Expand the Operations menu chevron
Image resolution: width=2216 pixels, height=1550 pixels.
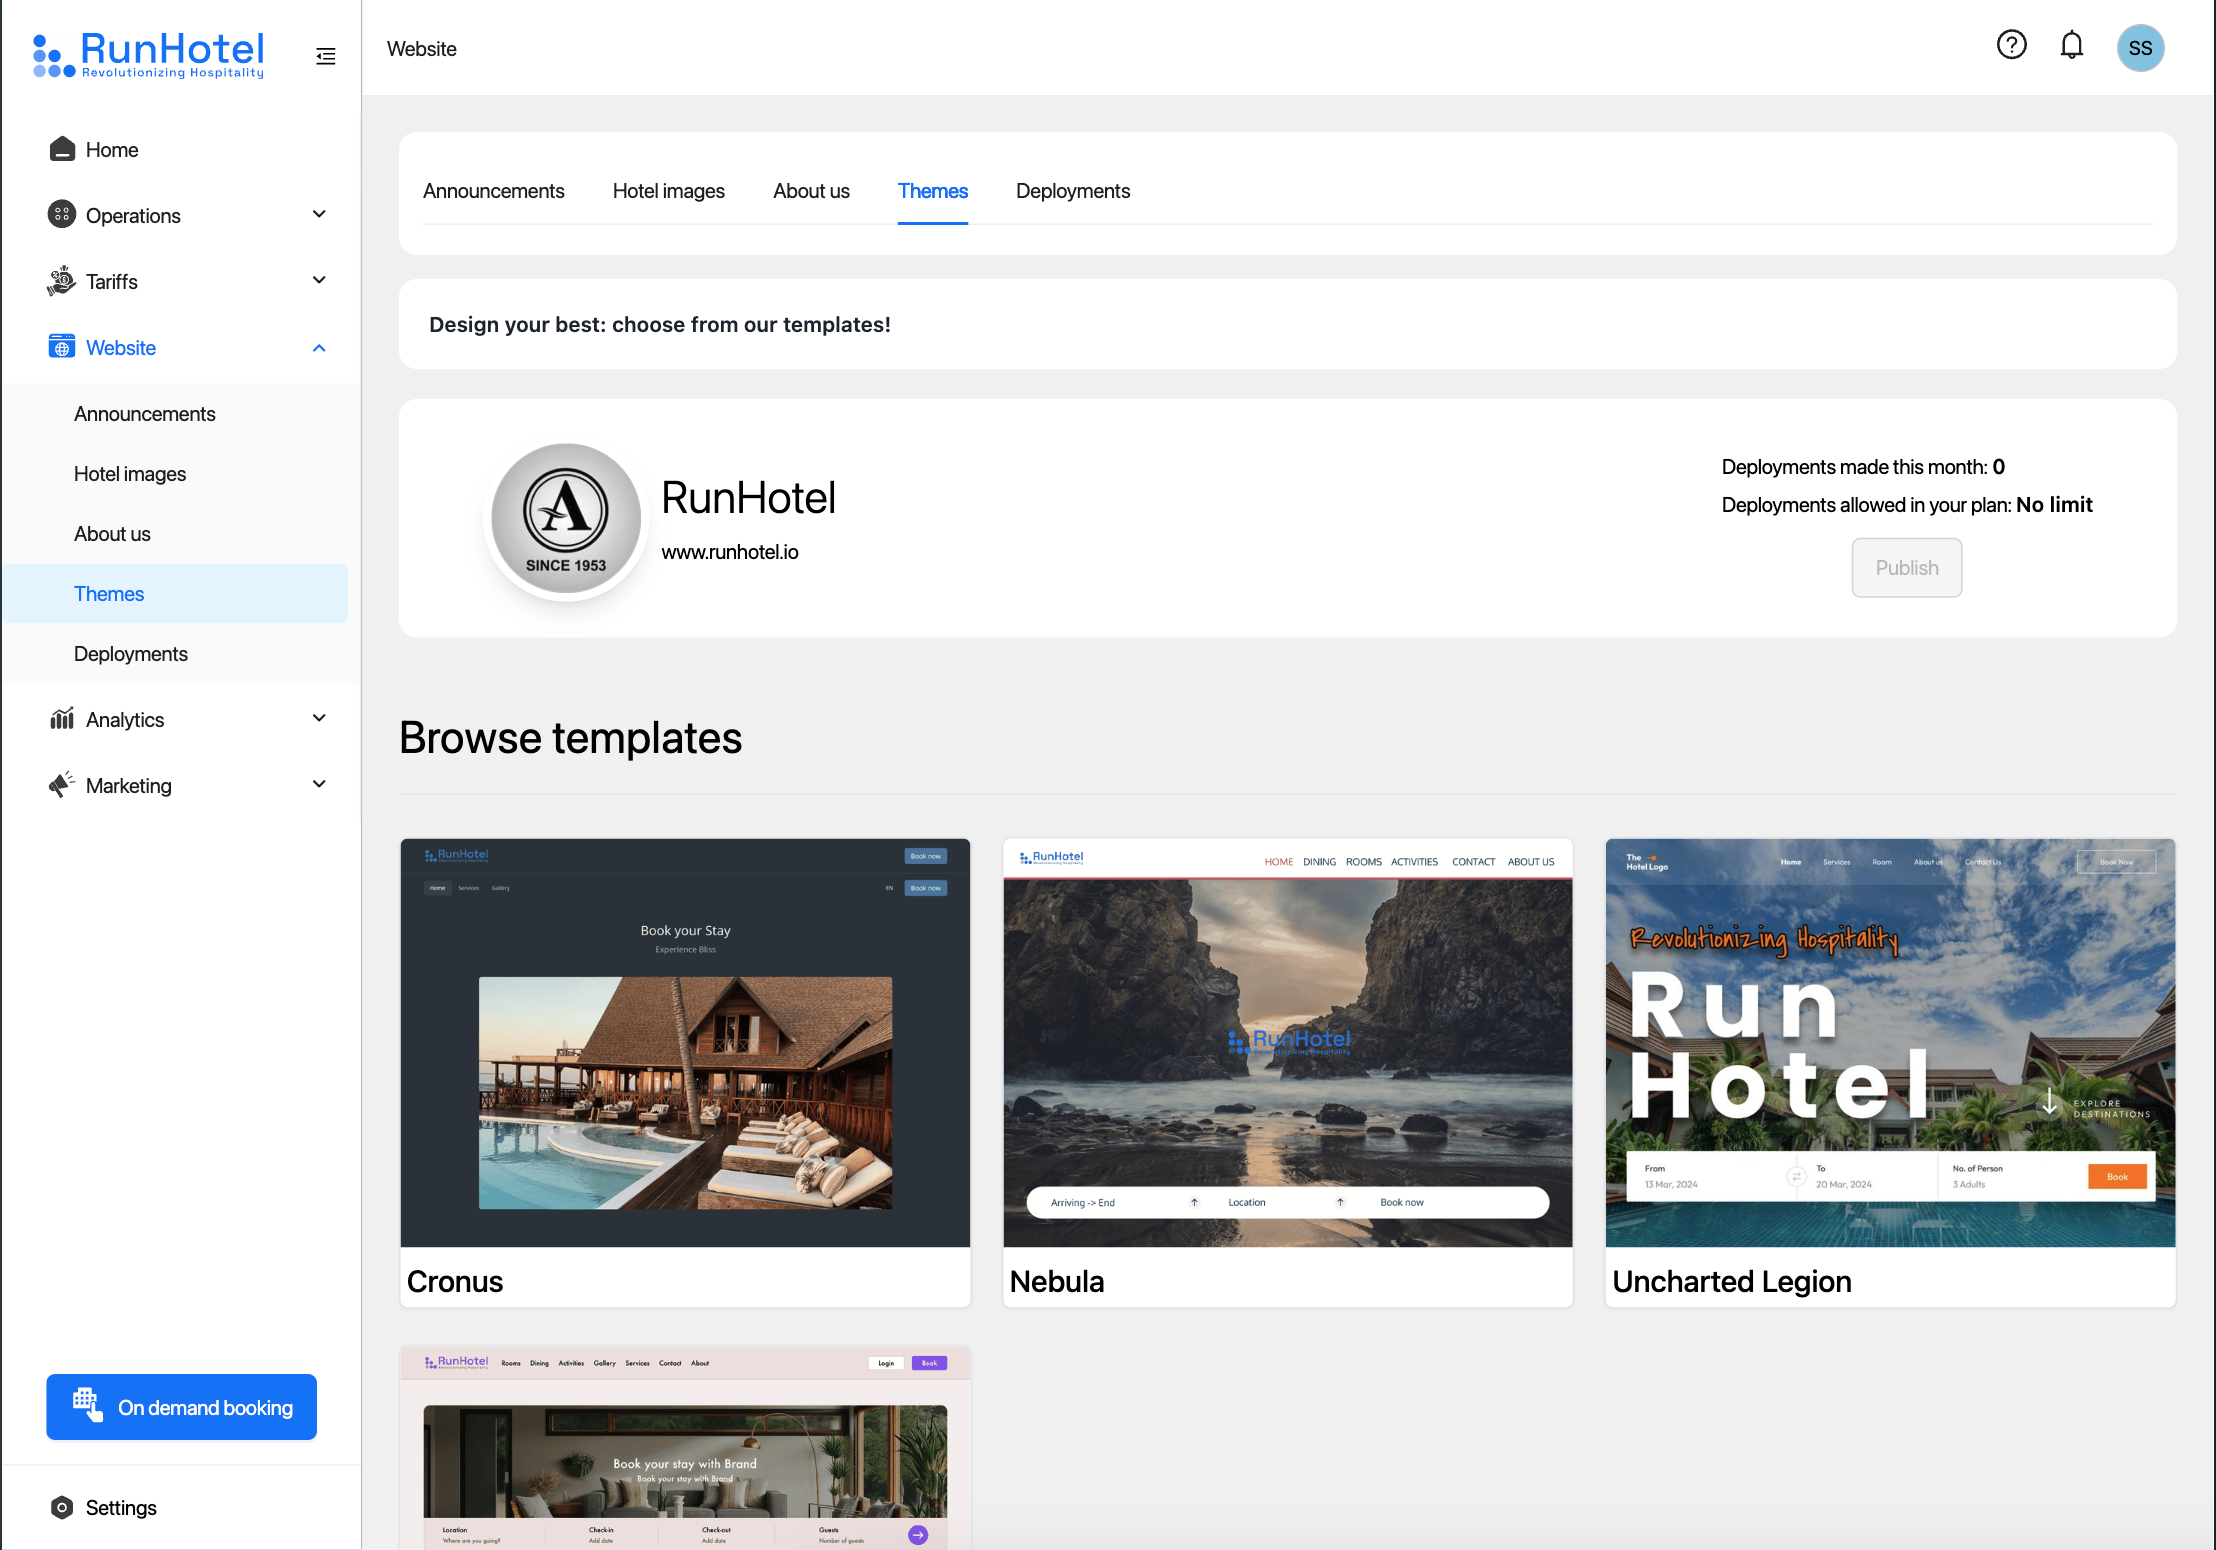pyautogui.click(x=320, y=214)
